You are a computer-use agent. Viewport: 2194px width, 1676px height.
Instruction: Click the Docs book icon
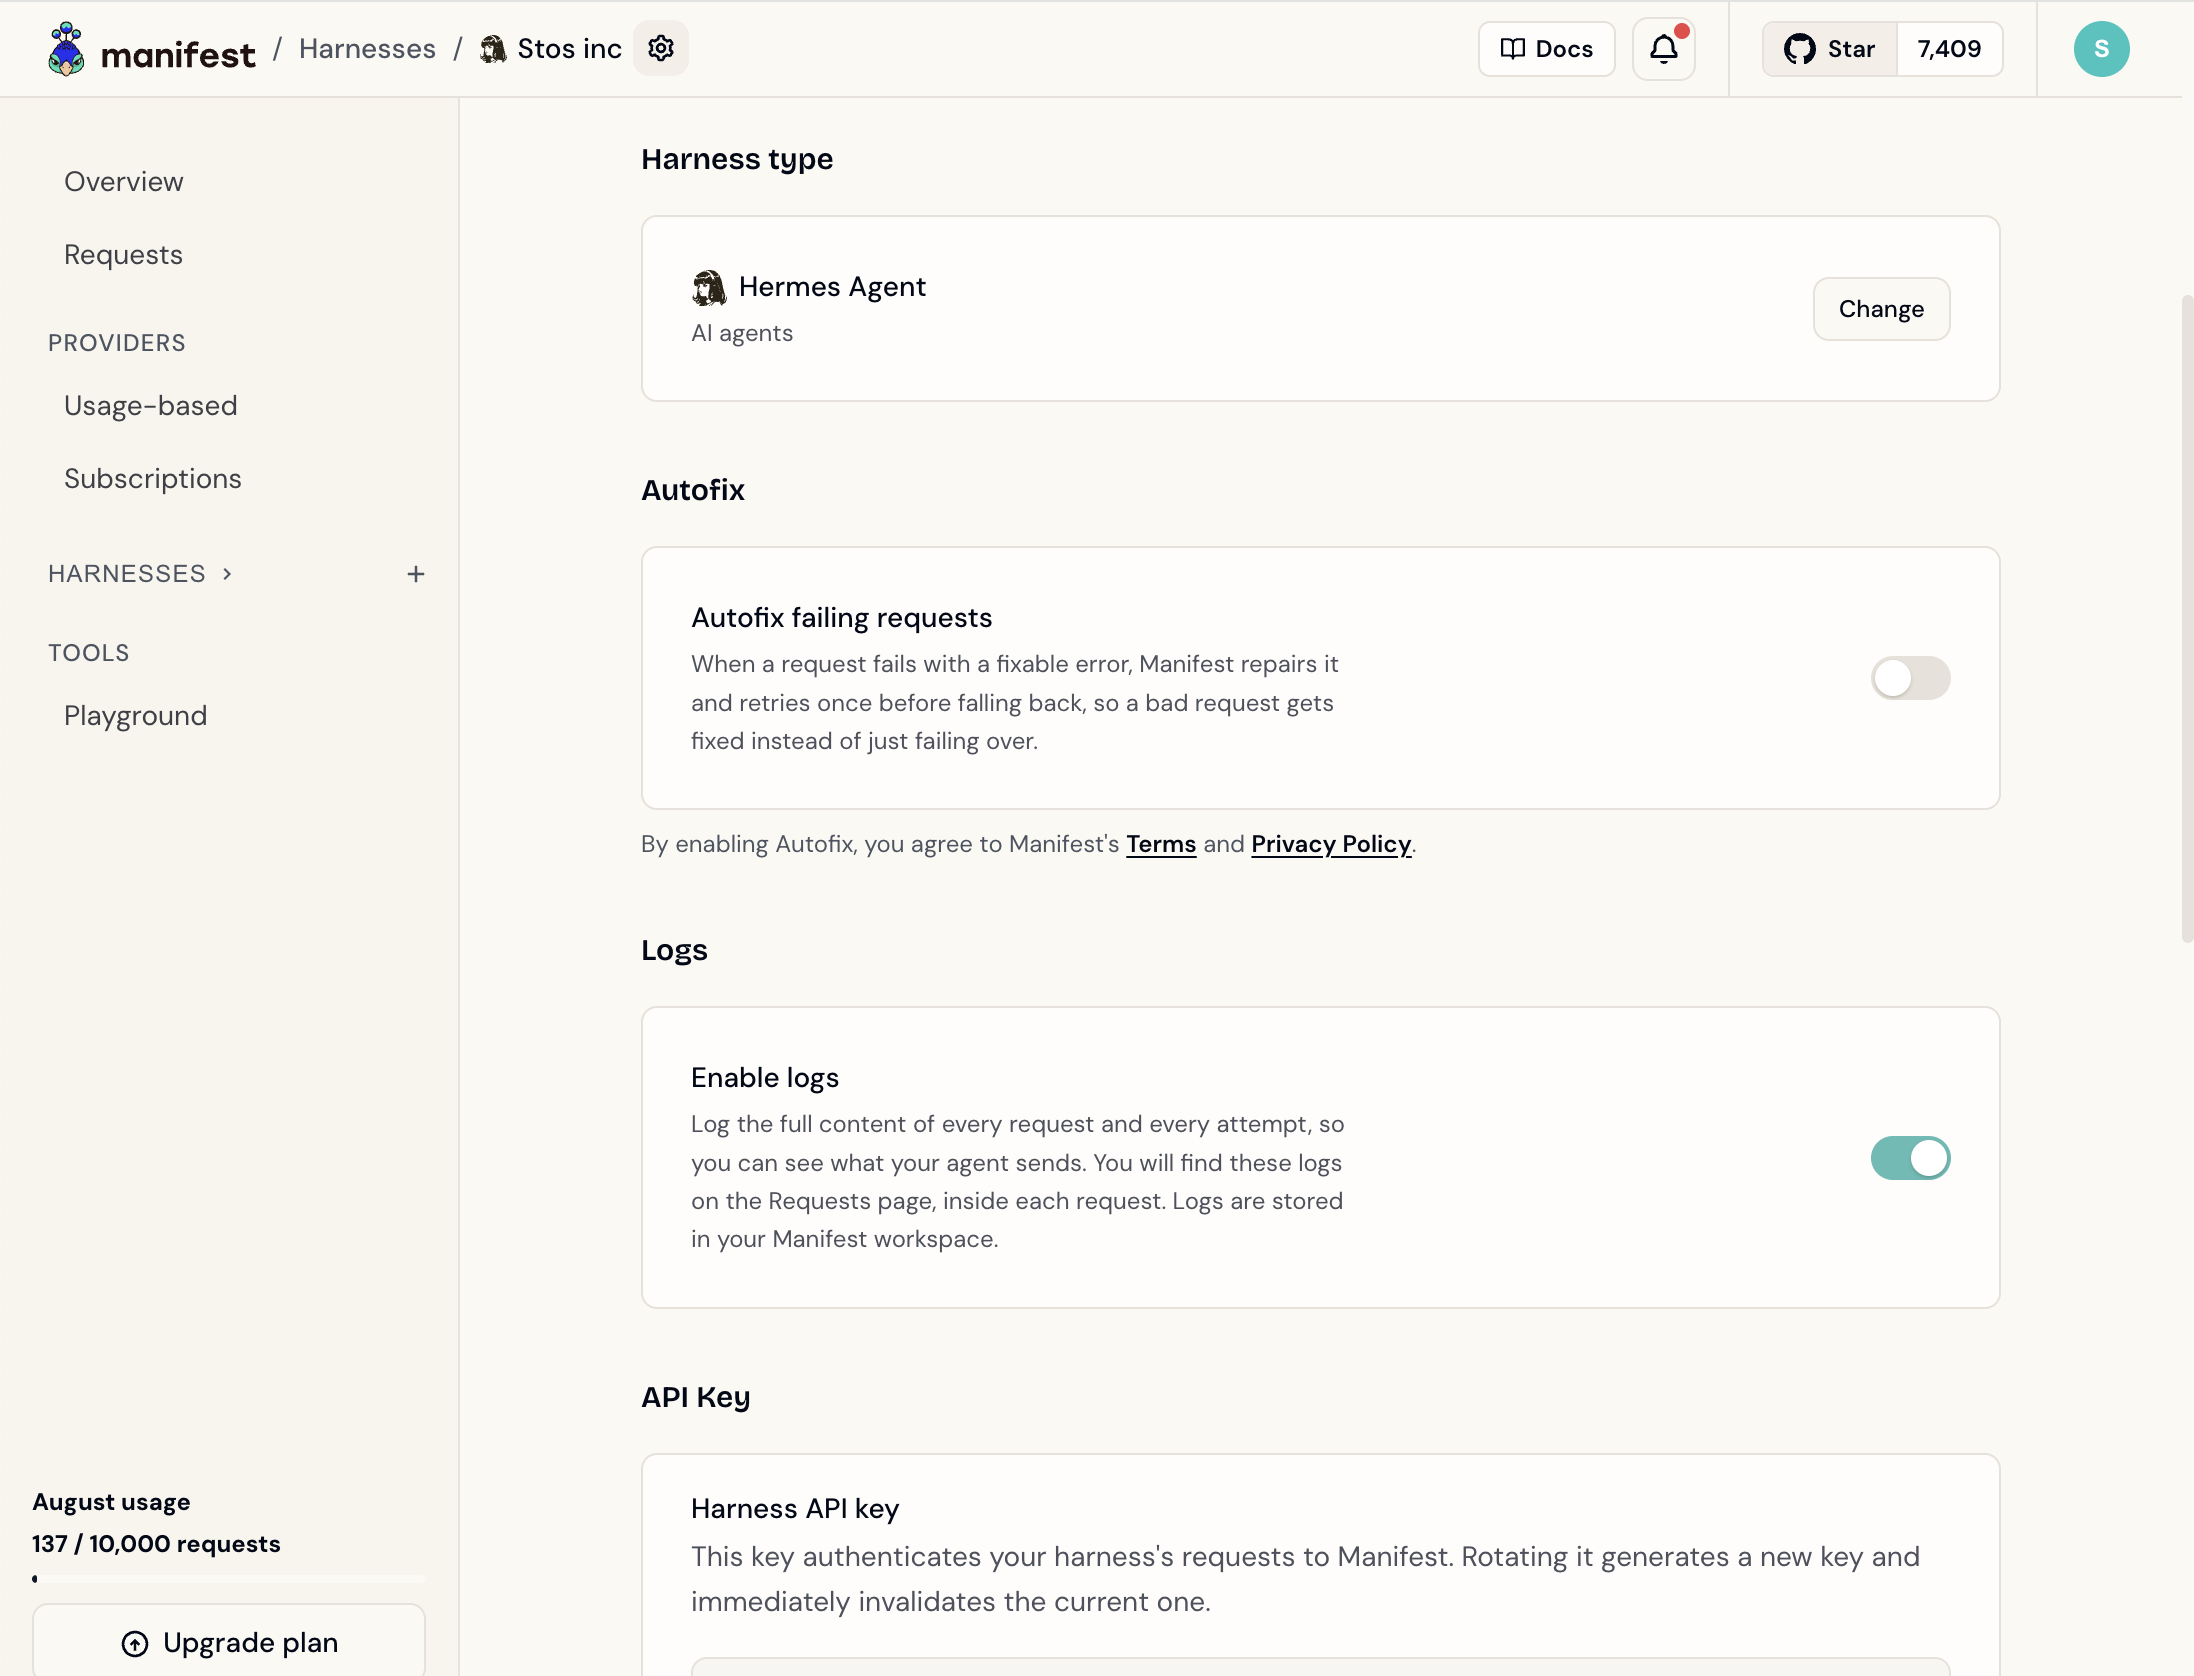(x=1513, y=49)
